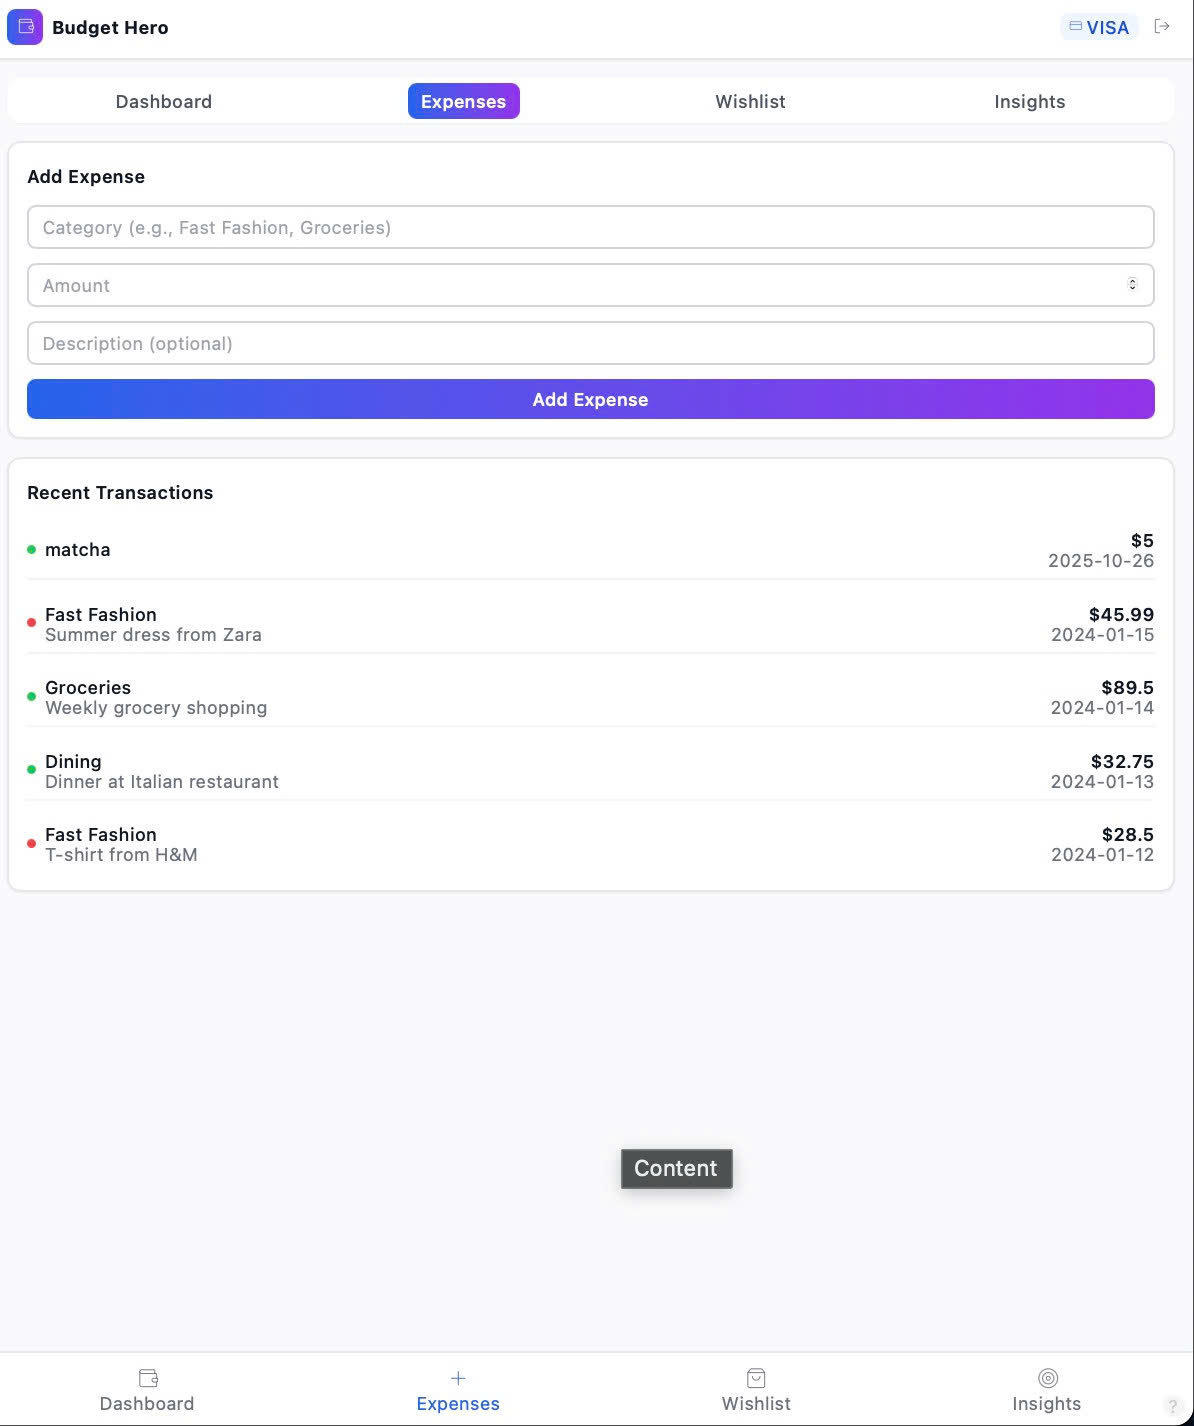Click the $45.99 amount

coord(1121,614)
